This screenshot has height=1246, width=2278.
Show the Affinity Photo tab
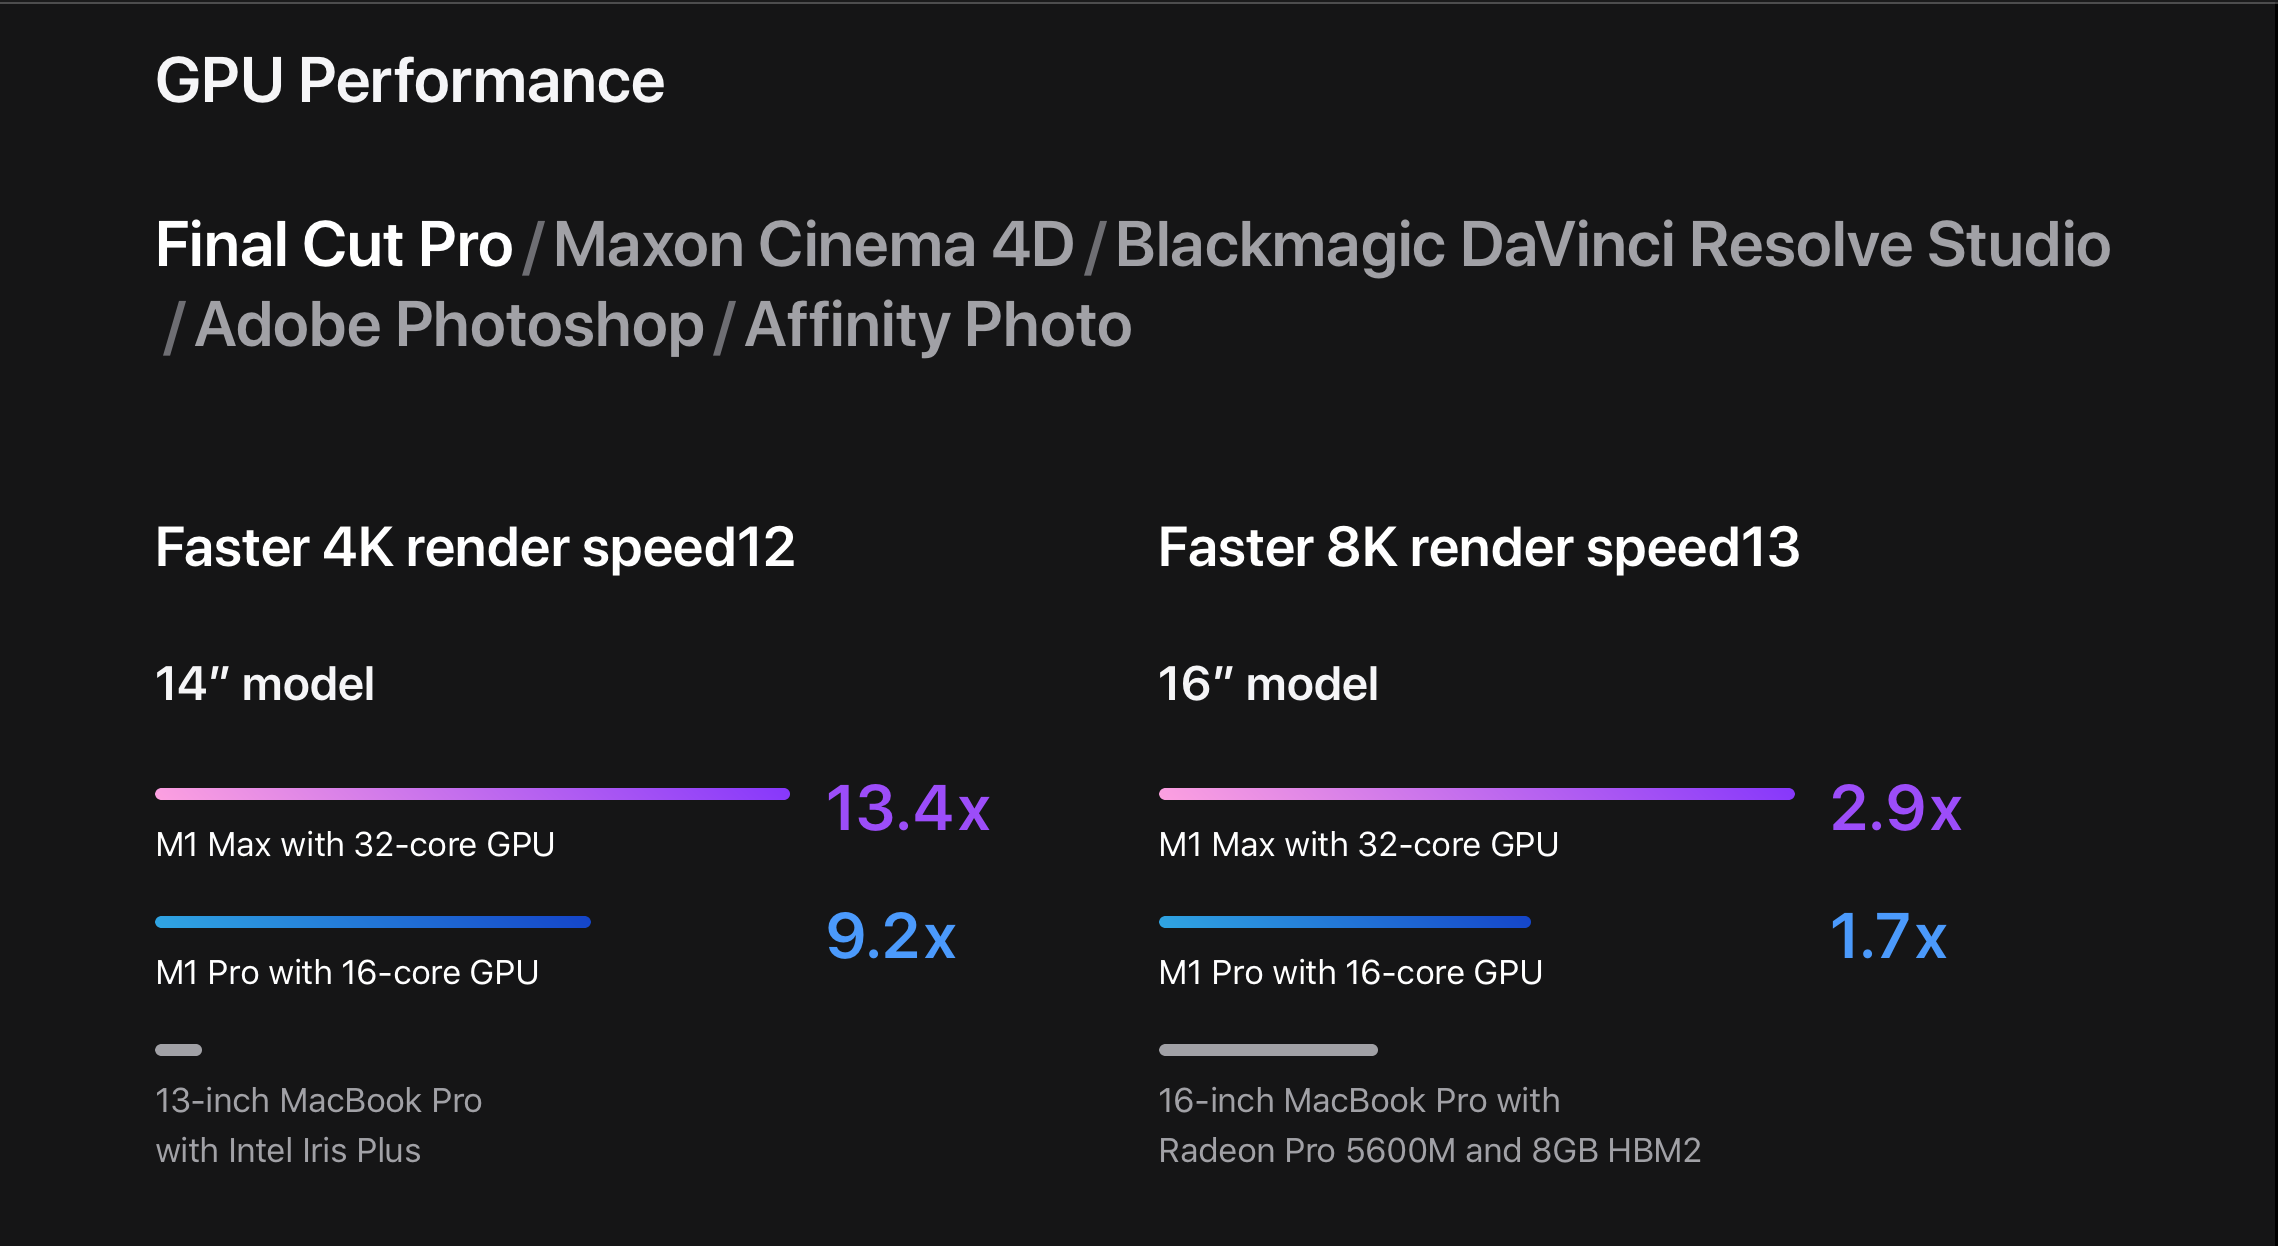938,325
